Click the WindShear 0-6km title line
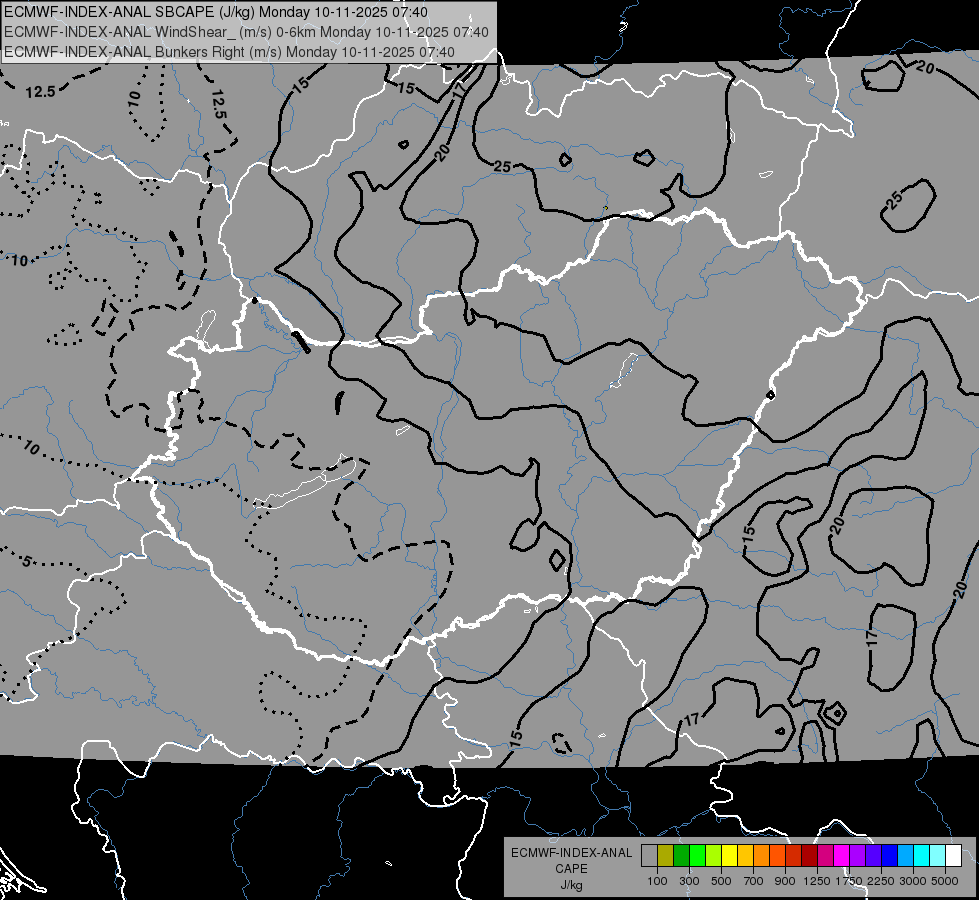This screenshot has width=979, height=900. point(247,32)
